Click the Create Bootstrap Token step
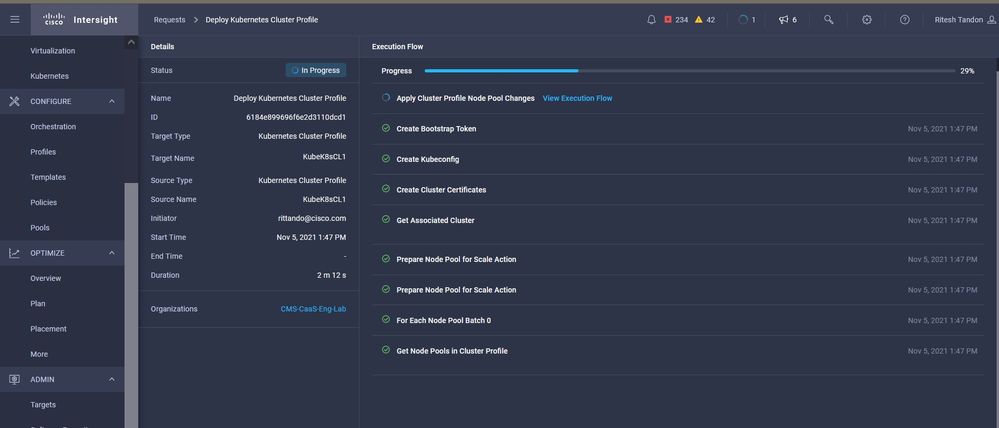The height and width of the screenshot is (428, 999). 436,129
